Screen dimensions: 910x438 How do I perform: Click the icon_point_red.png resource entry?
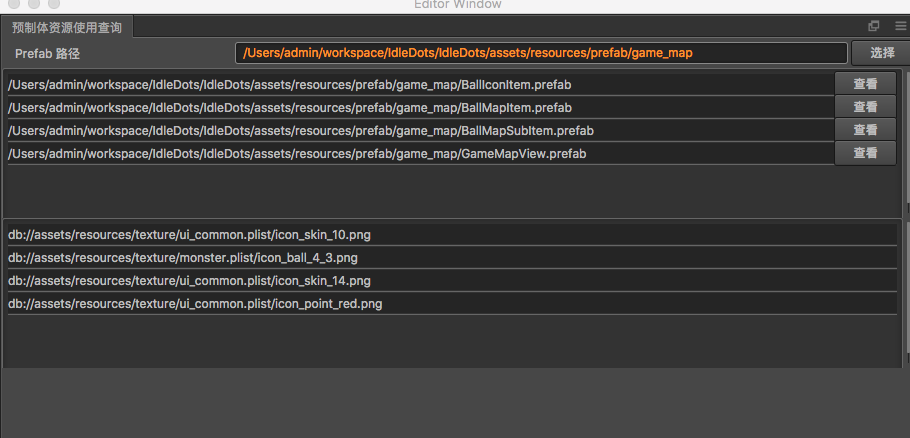pyautogui.click(x=450, y=303)
